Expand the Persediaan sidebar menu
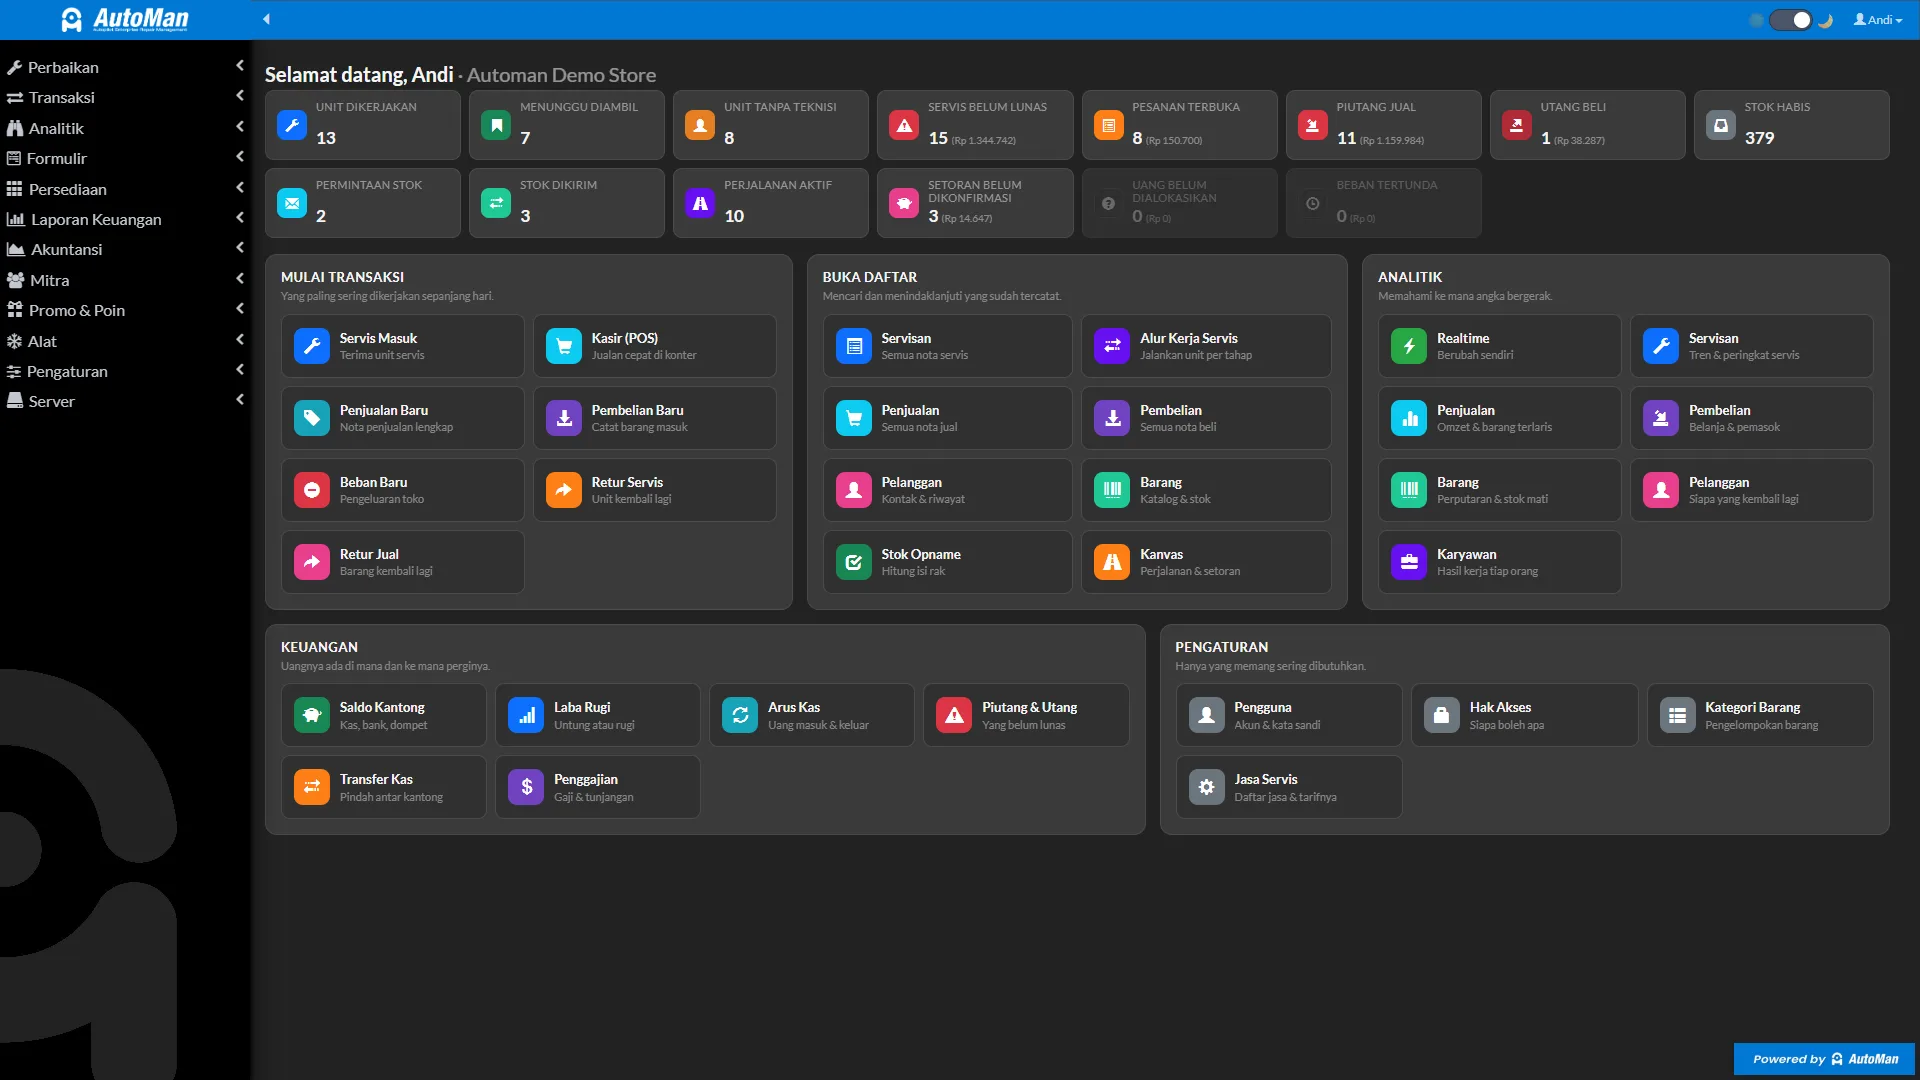Screen dimensions: 1920x1080 pyautogui.click(x=125, y=189)
